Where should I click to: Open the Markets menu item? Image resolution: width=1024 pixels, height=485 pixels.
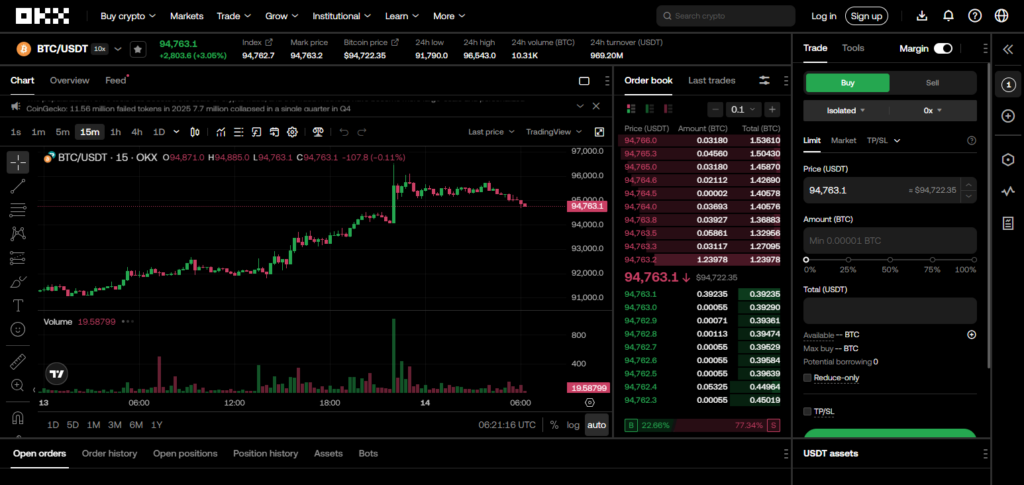pos(187,16)
